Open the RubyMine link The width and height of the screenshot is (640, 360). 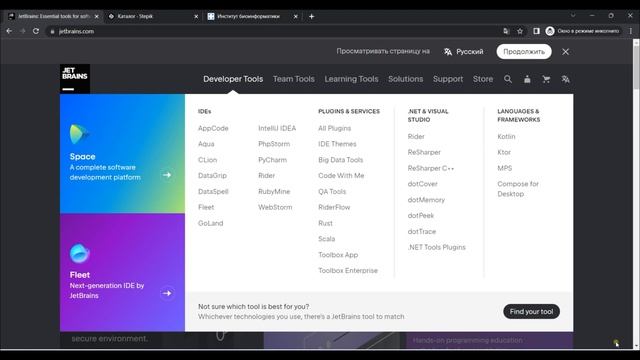pyautogui.click(x=274, y=191)
